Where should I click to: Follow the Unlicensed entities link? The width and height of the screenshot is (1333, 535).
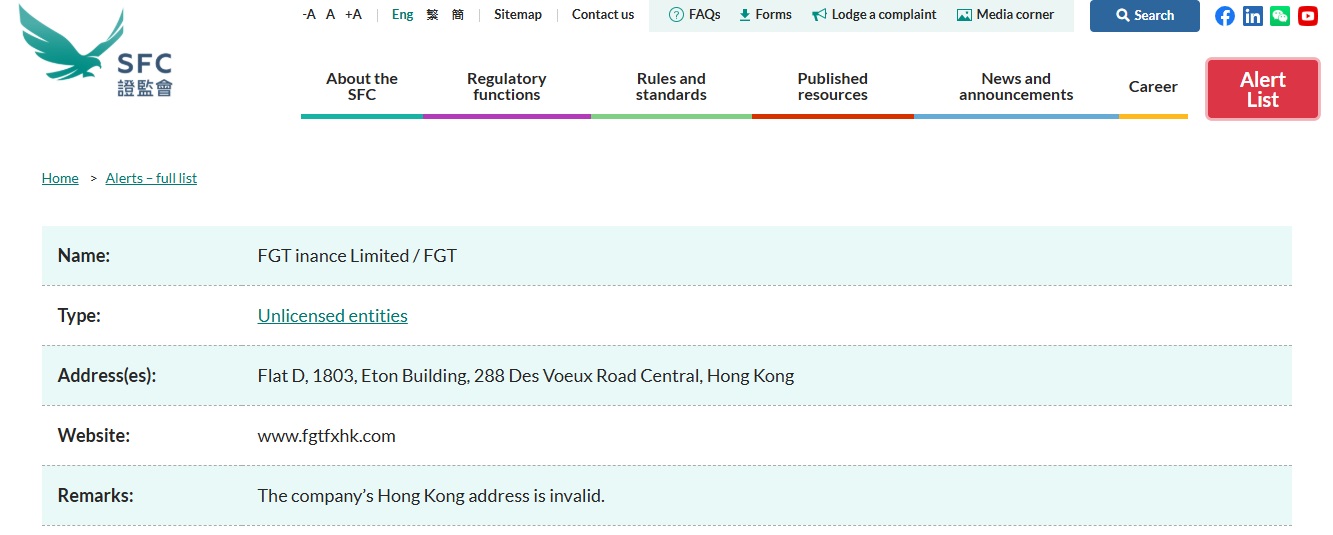pos(333,316)
